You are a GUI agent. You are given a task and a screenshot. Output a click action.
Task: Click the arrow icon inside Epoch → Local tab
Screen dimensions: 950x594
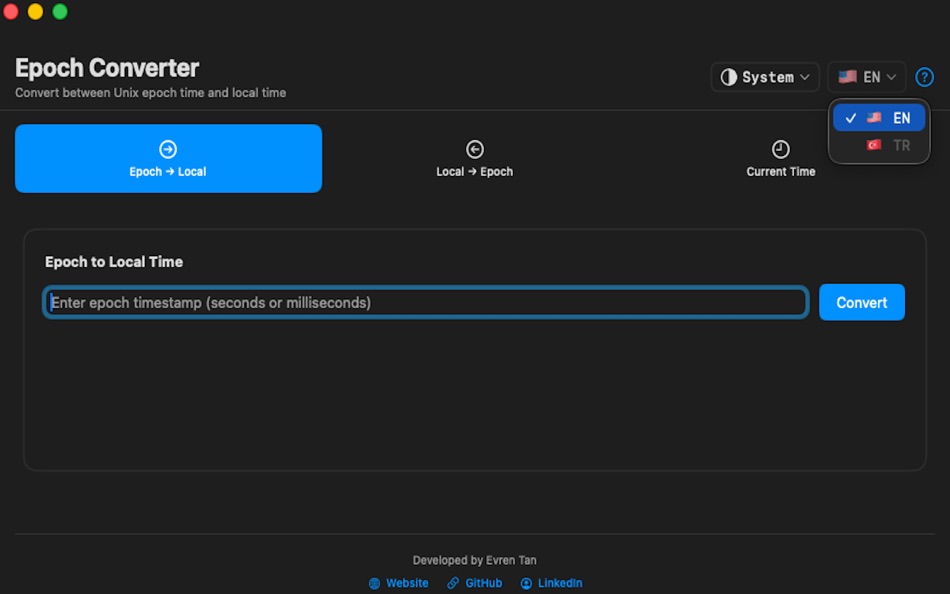click(x=168, y=150)
